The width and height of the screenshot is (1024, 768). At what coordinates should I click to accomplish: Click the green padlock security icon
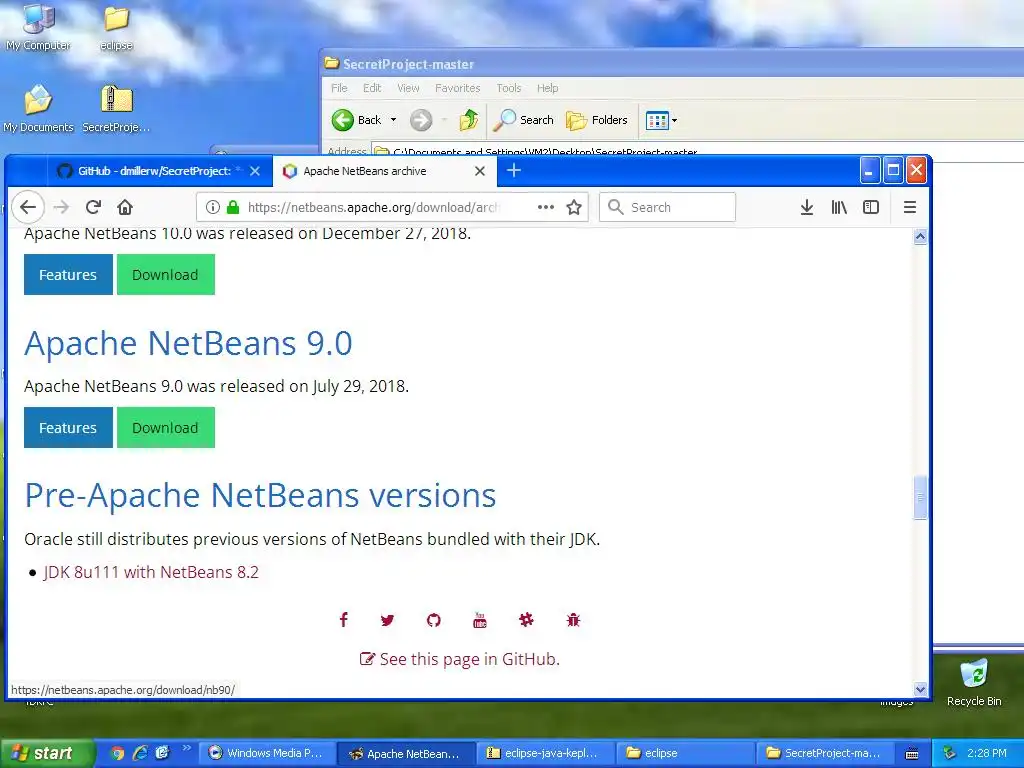point(232,207)
